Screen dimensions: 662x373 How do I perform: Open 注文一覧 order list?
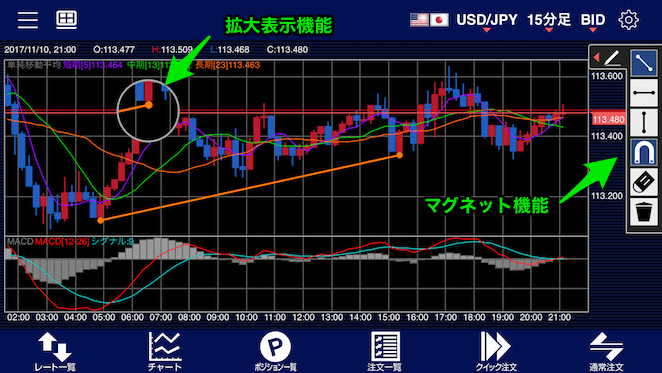(x=385, y=352)
